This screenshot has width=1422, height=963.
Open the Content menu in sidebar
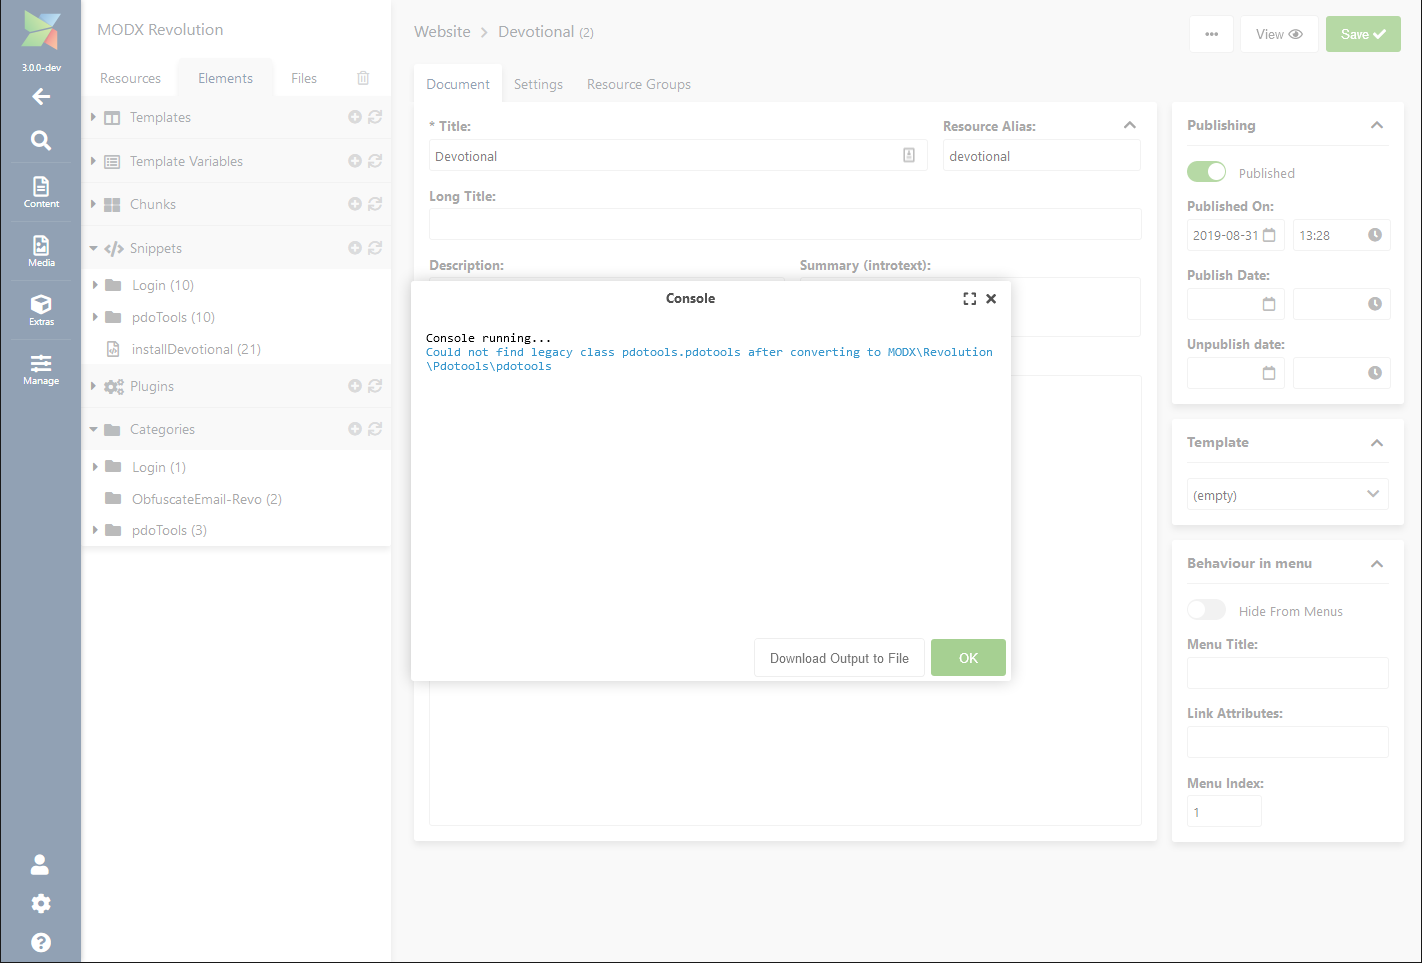pyautogui.click(x=41, y=192)
